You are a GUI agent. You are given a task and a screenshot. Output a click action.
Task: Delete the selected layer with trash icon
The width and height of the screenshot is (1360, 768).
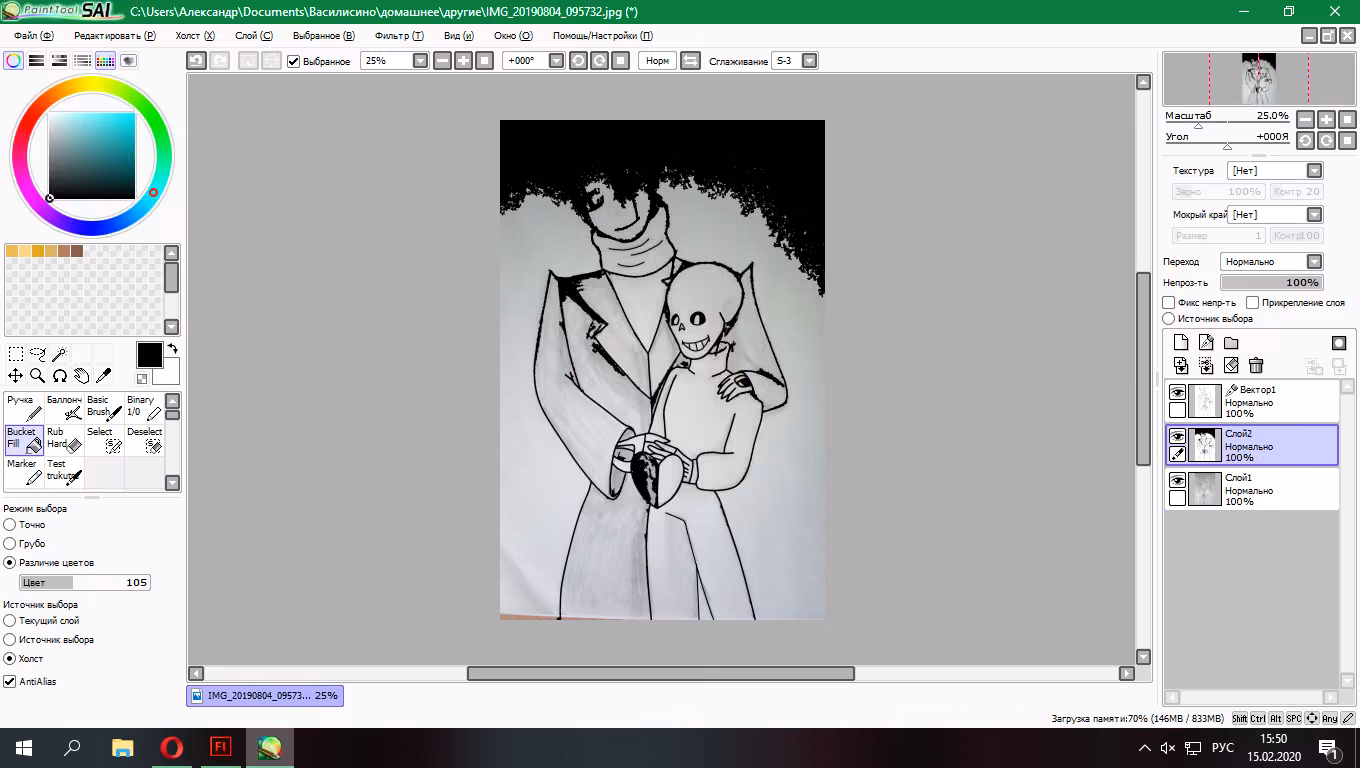[1256, 366]
